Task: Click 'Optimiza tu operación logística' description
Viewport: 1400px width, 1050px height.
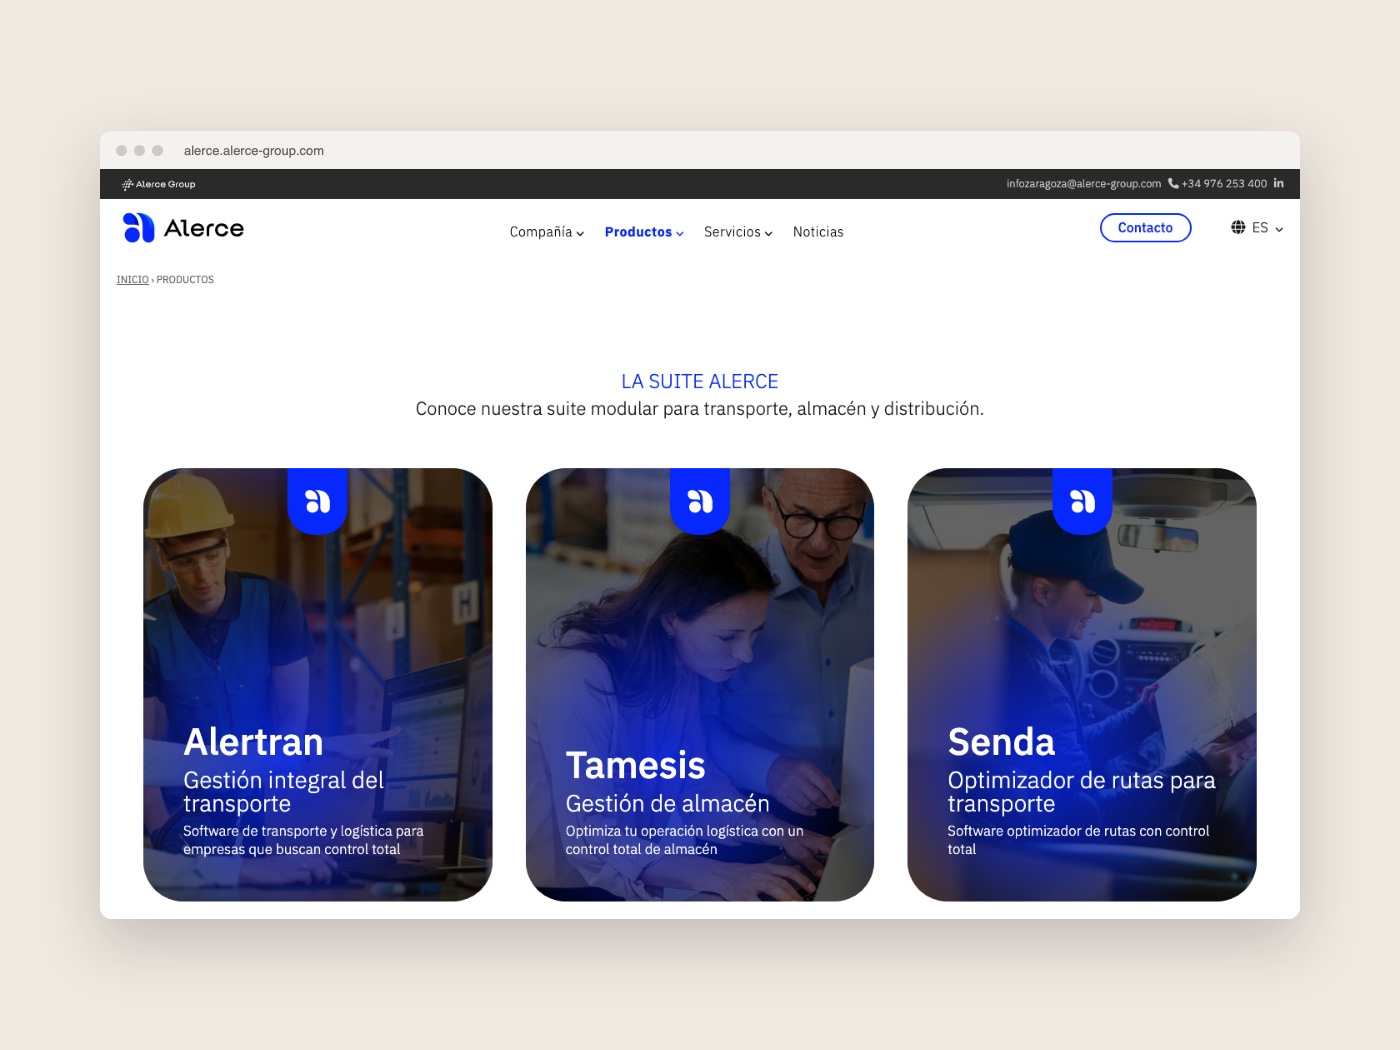Action: coord(684,840)
